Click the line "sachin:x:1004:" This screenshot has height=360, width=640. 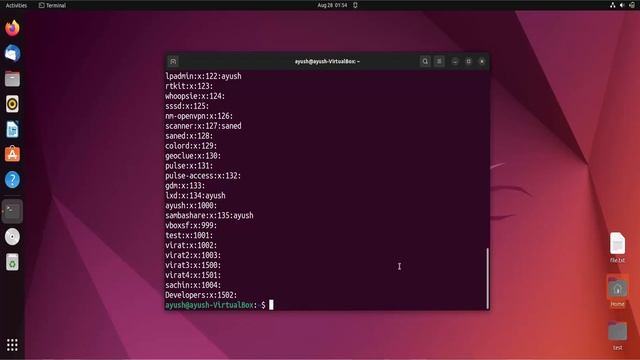pos(193,285)
